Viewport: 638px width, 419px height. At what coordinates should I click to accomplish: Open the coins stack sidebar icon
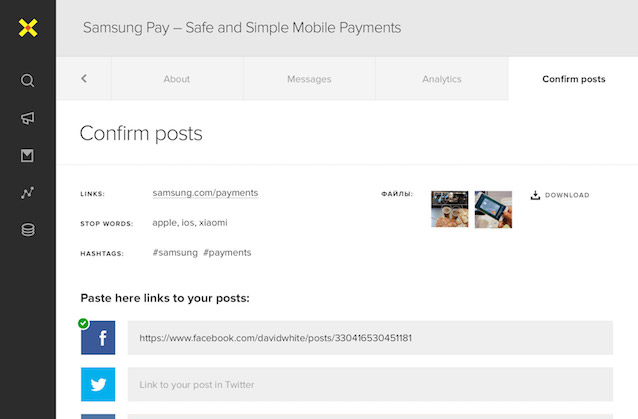(28, 230)
